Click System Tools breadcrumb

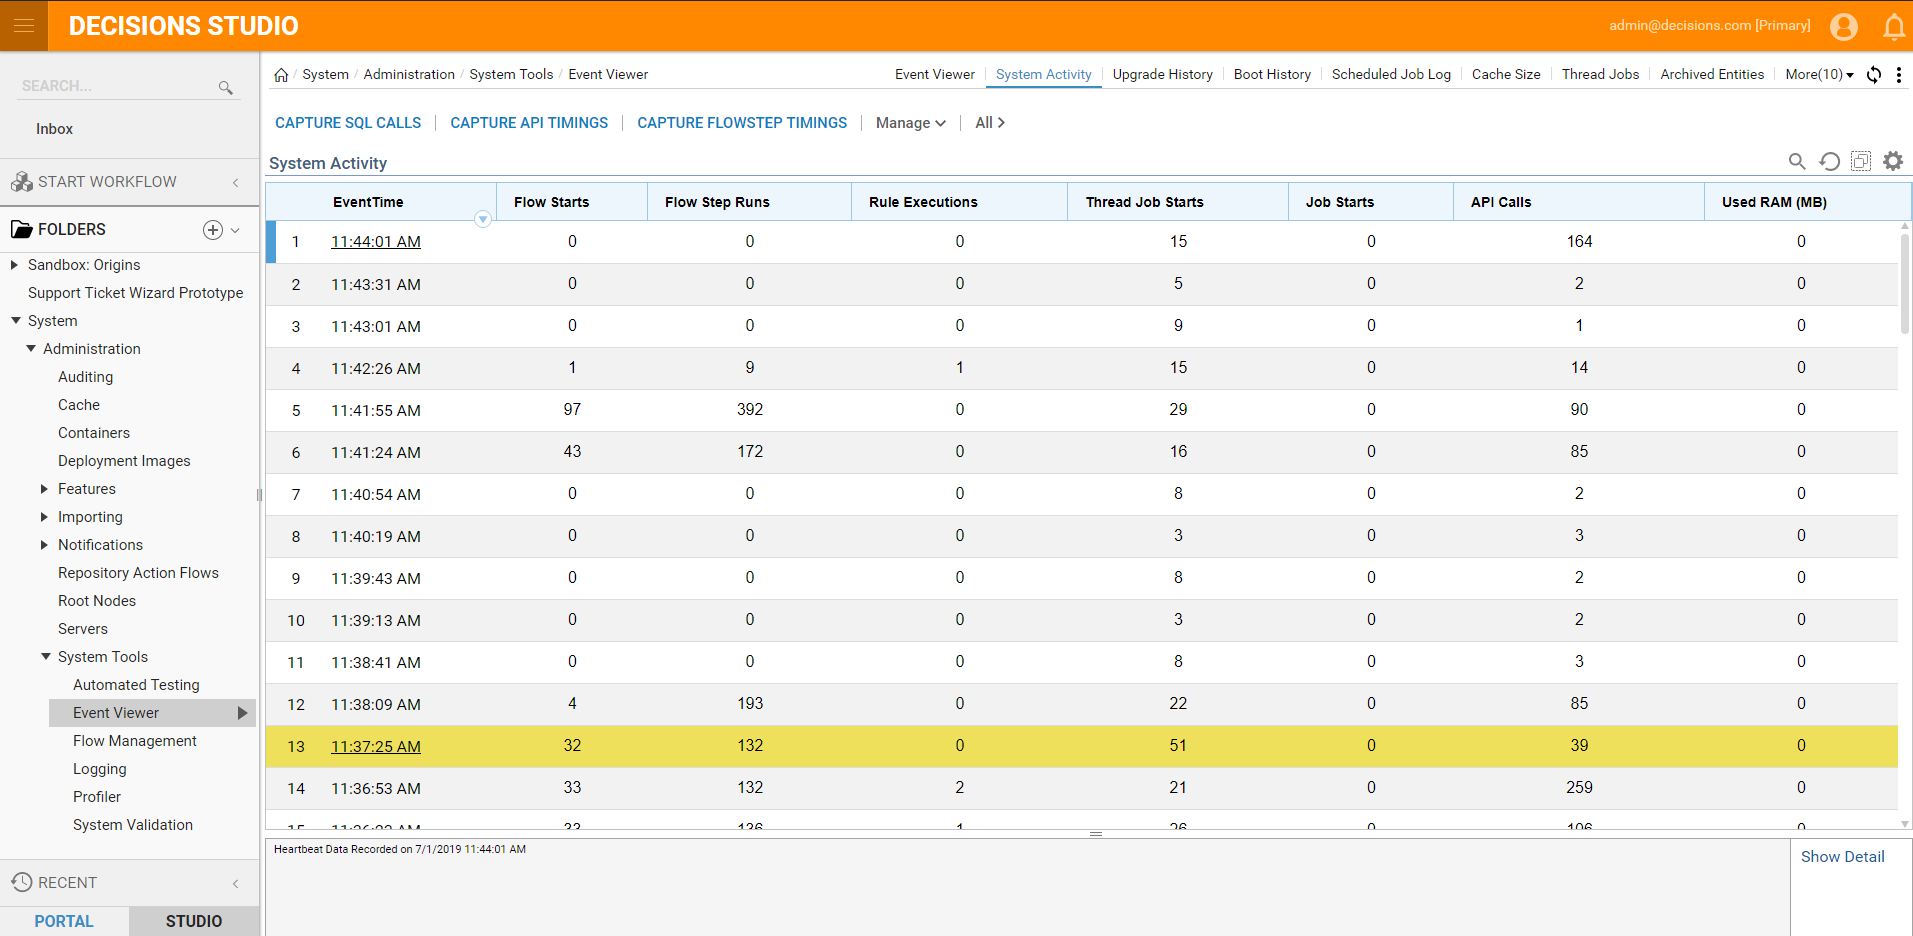pos(511,75)
